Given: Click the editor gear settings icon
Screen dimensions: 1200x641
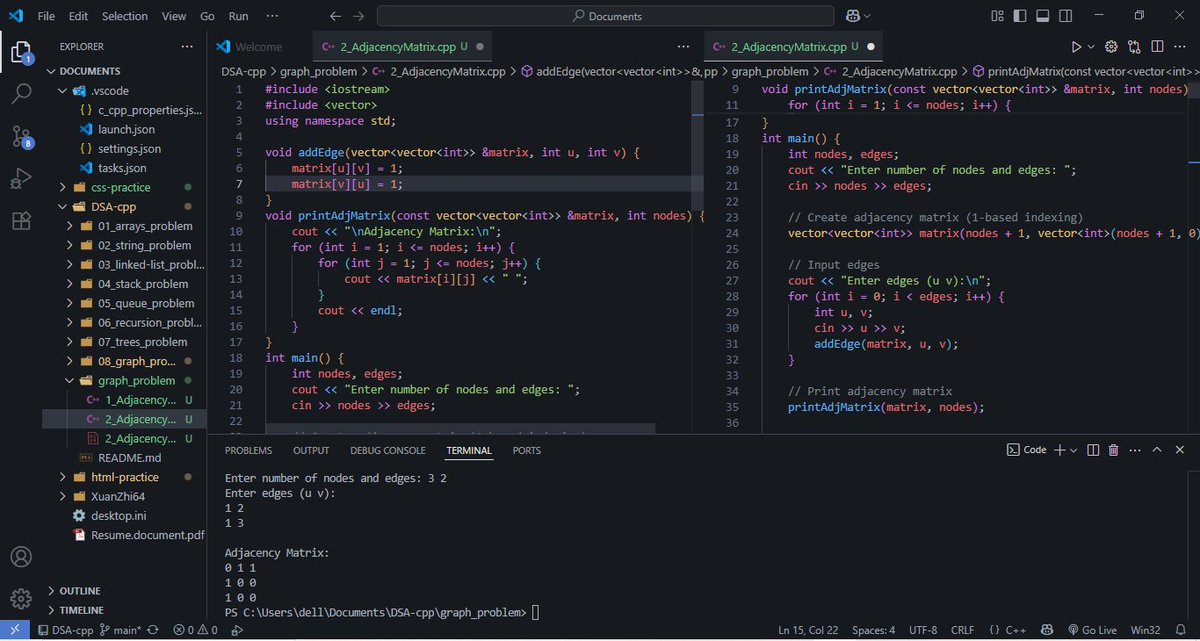Looking at the screenshot, I should (1111, 47).
